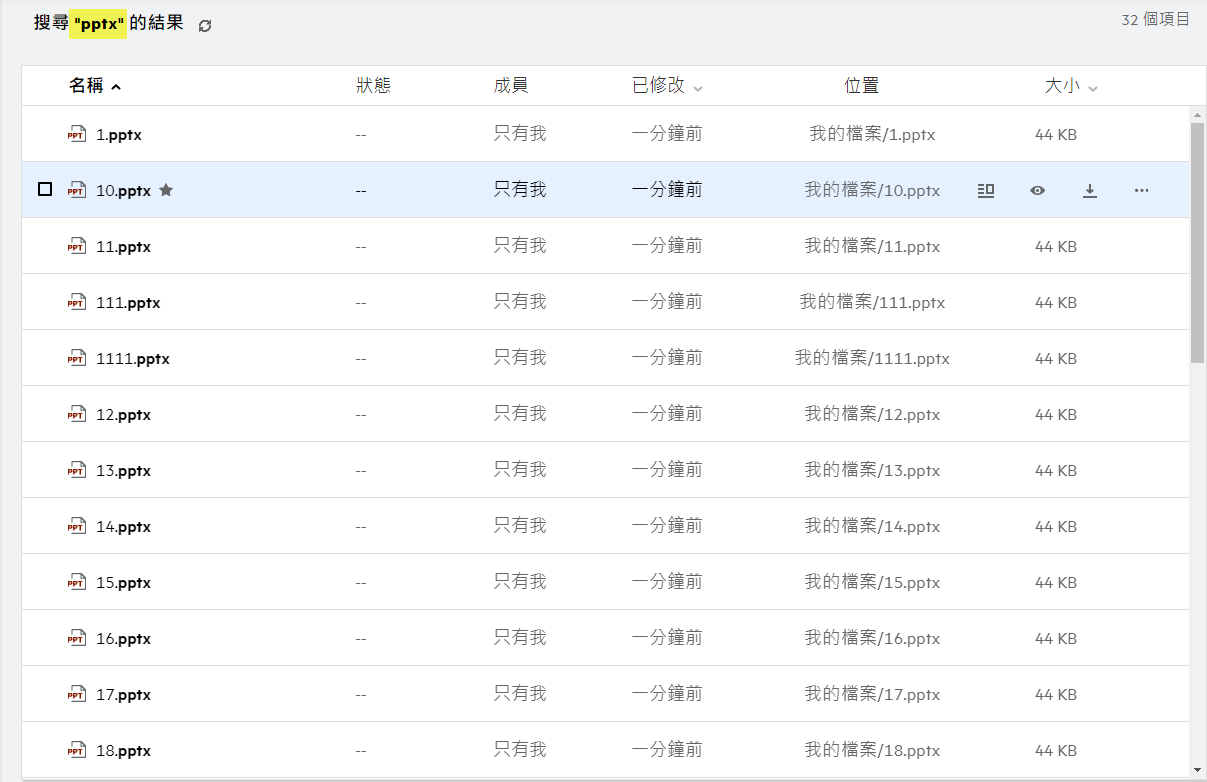The image size is (1207, 782).
Task: Click the 位置 column header
Action: pyautogui.click(x=861, y=86)
